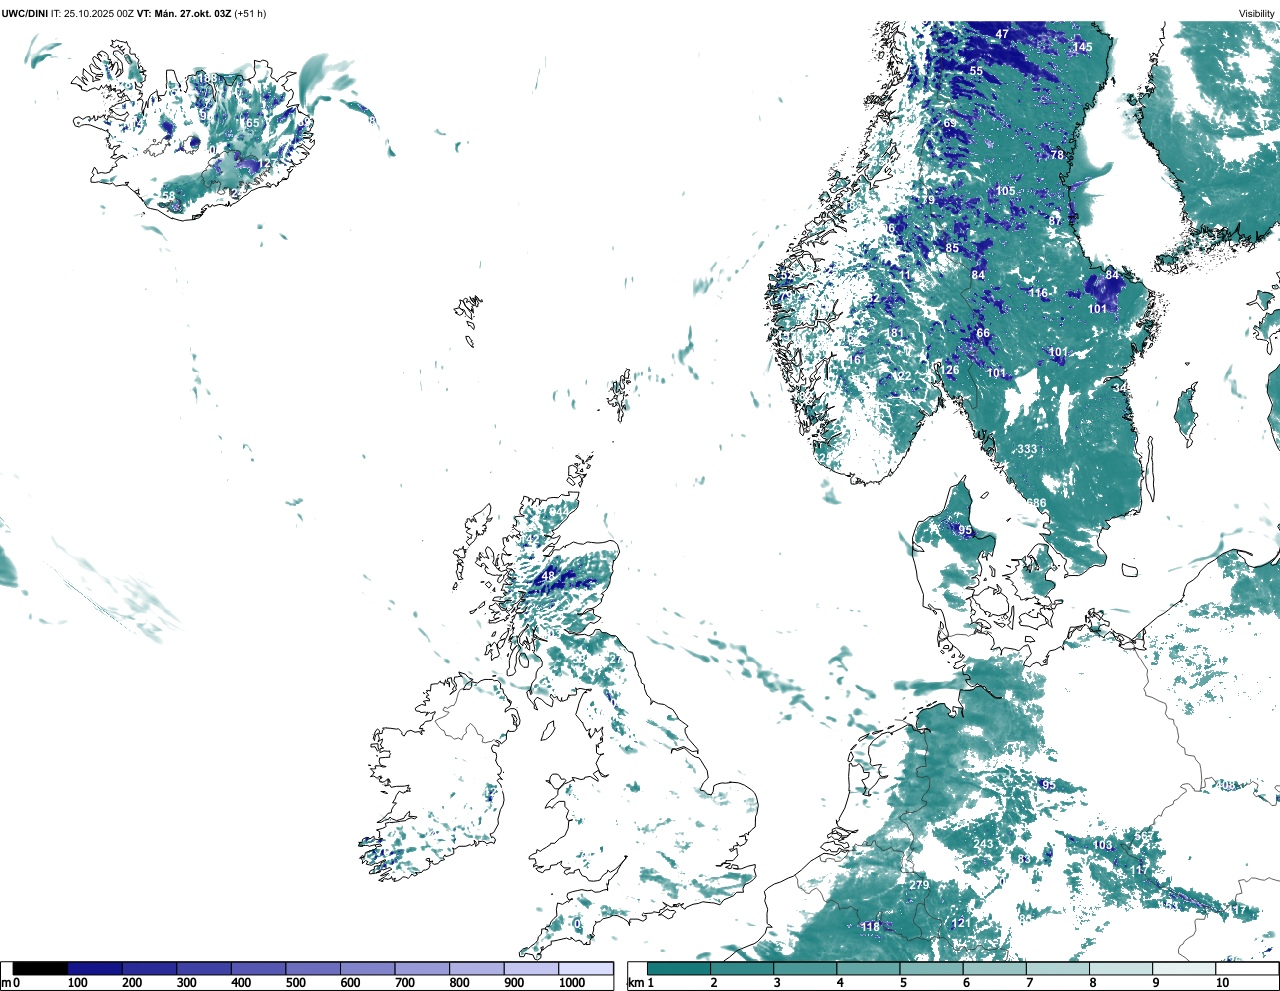1280x991 pixels.
Task: Click the darkest teal 1–2 km legend swatch
Action: pos(679,968)
